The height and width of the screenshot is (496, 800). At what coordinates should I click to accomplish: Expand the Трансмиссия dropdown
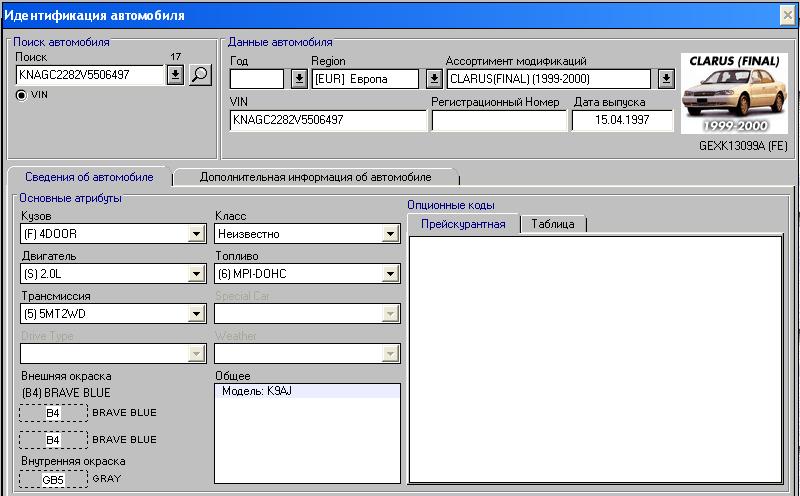click(196, 314)
